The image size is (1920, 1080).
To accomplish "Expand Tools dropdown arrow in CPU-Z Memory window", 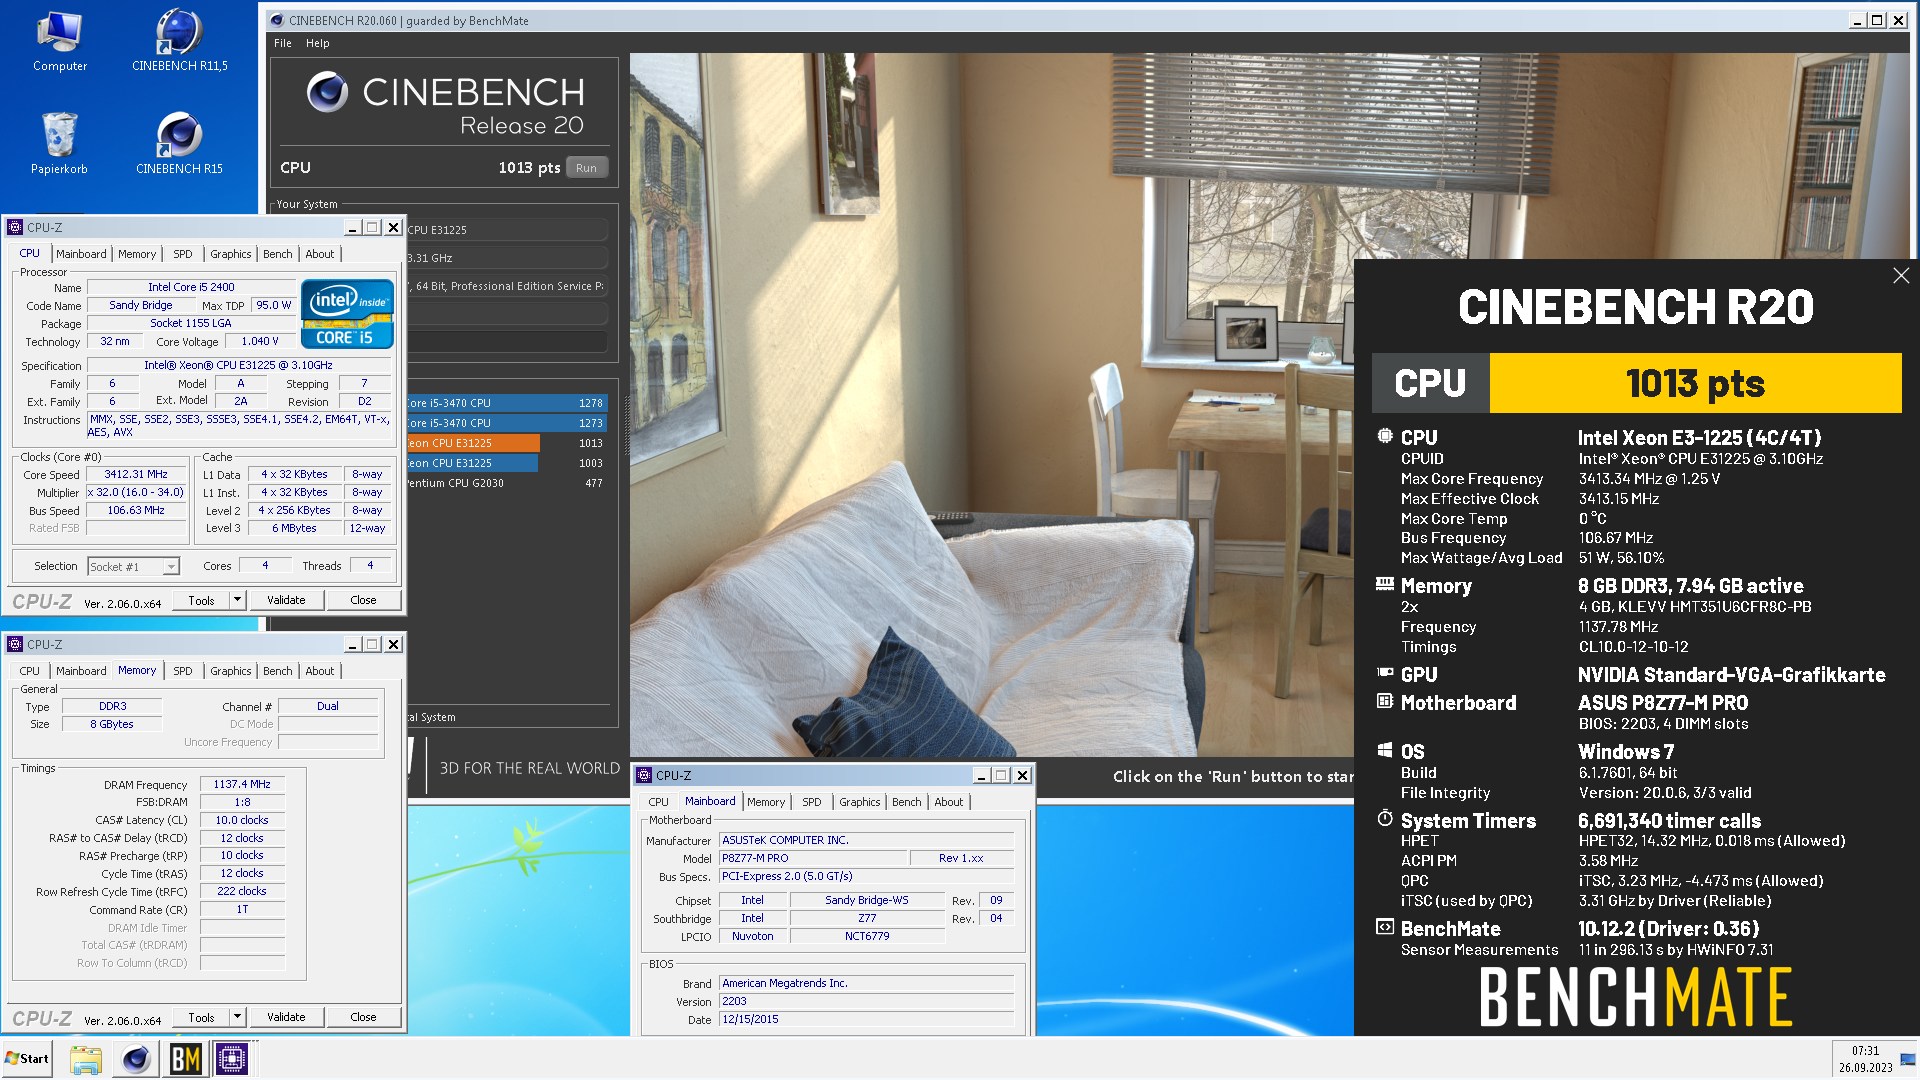I will [238, 1017].
